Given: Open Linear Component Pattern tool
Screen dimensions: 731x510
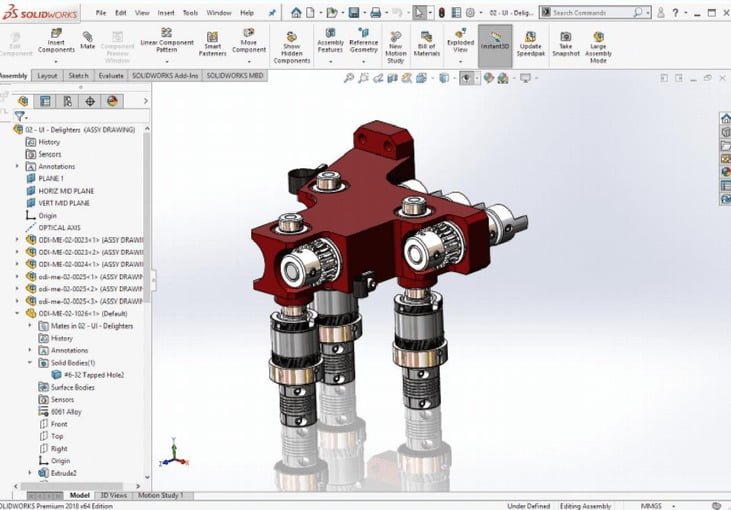Looking at the screenshot, I should (166, 41).
